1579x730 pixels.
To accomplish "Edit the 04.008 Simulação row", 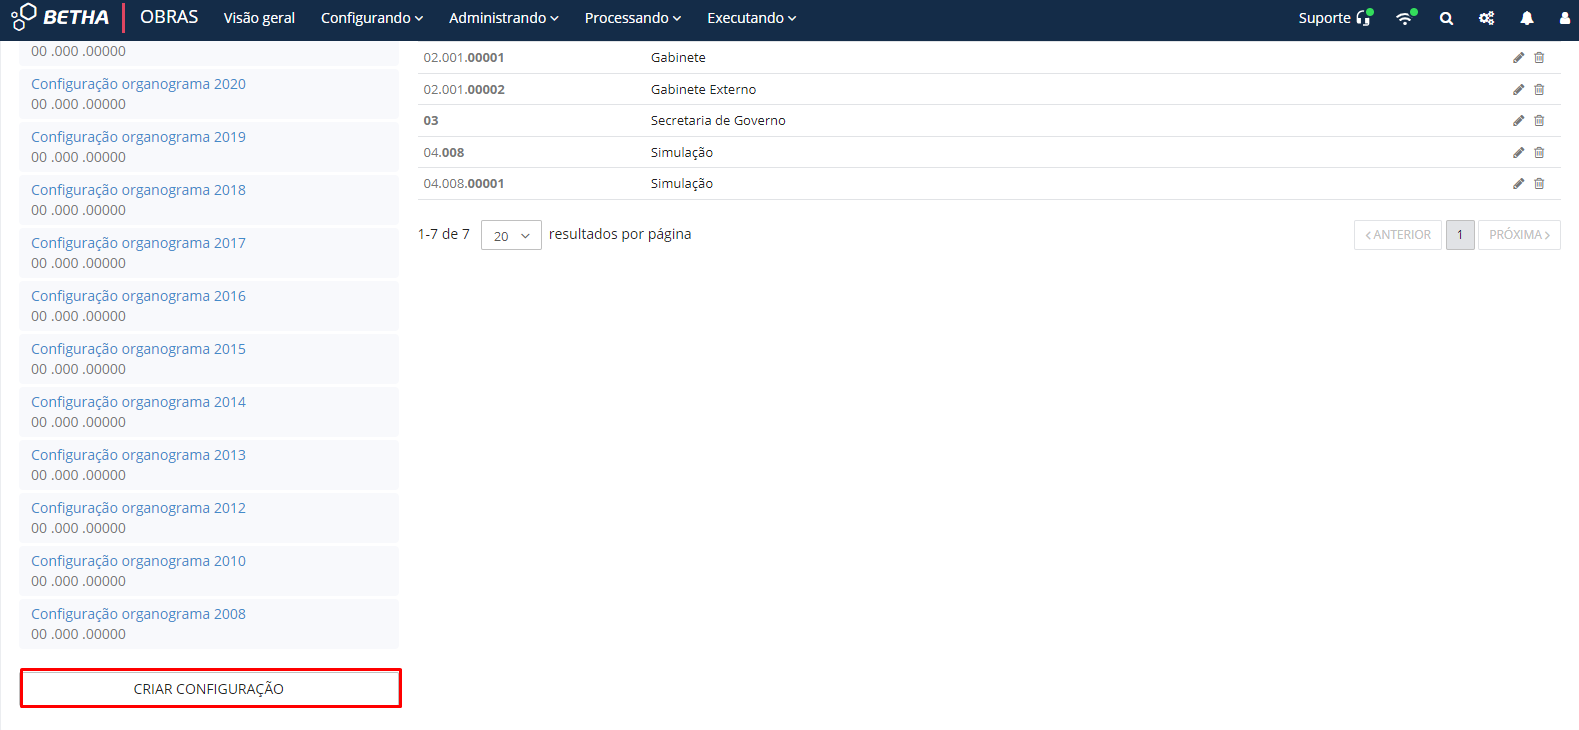I will click(1518, 153).
